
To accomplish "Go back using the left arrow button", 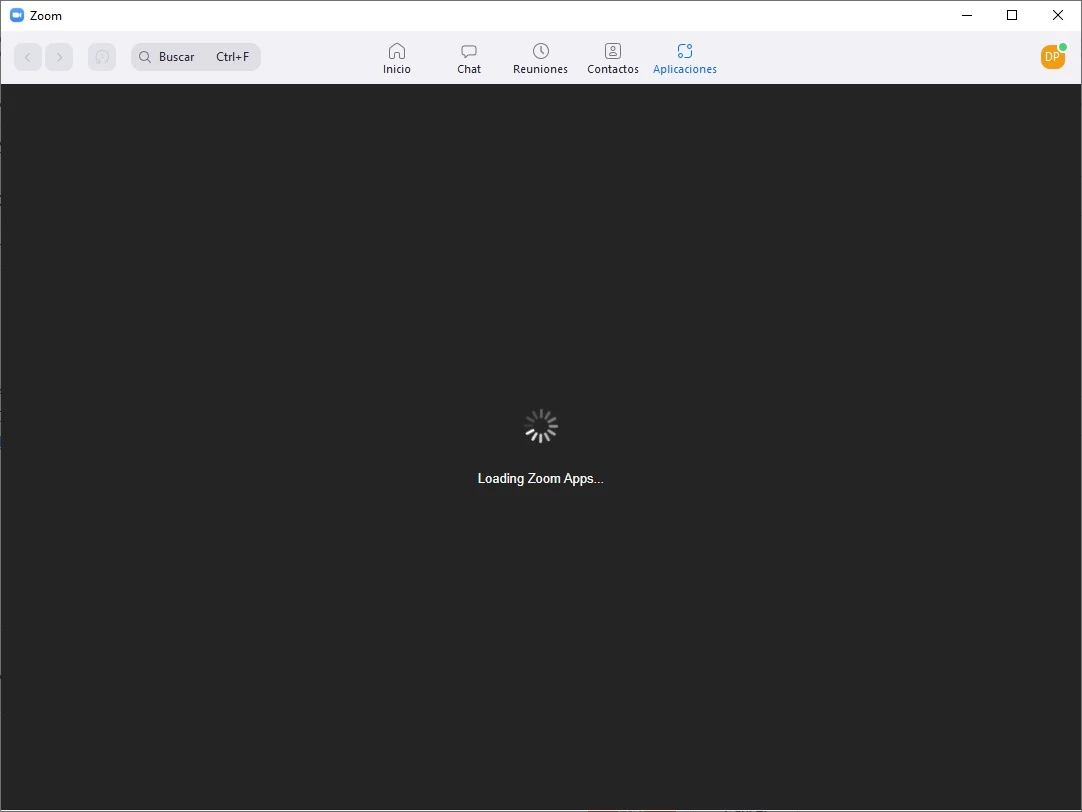I will point(28,57).
